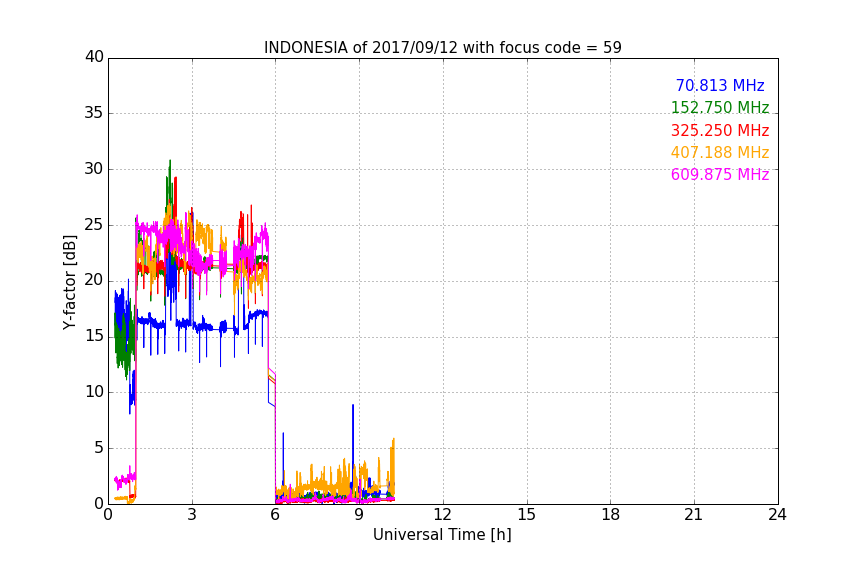The width and height of the screenshot is (864, 576).
Task: Click x-axis tick label 24
Action: coord(777,515)
